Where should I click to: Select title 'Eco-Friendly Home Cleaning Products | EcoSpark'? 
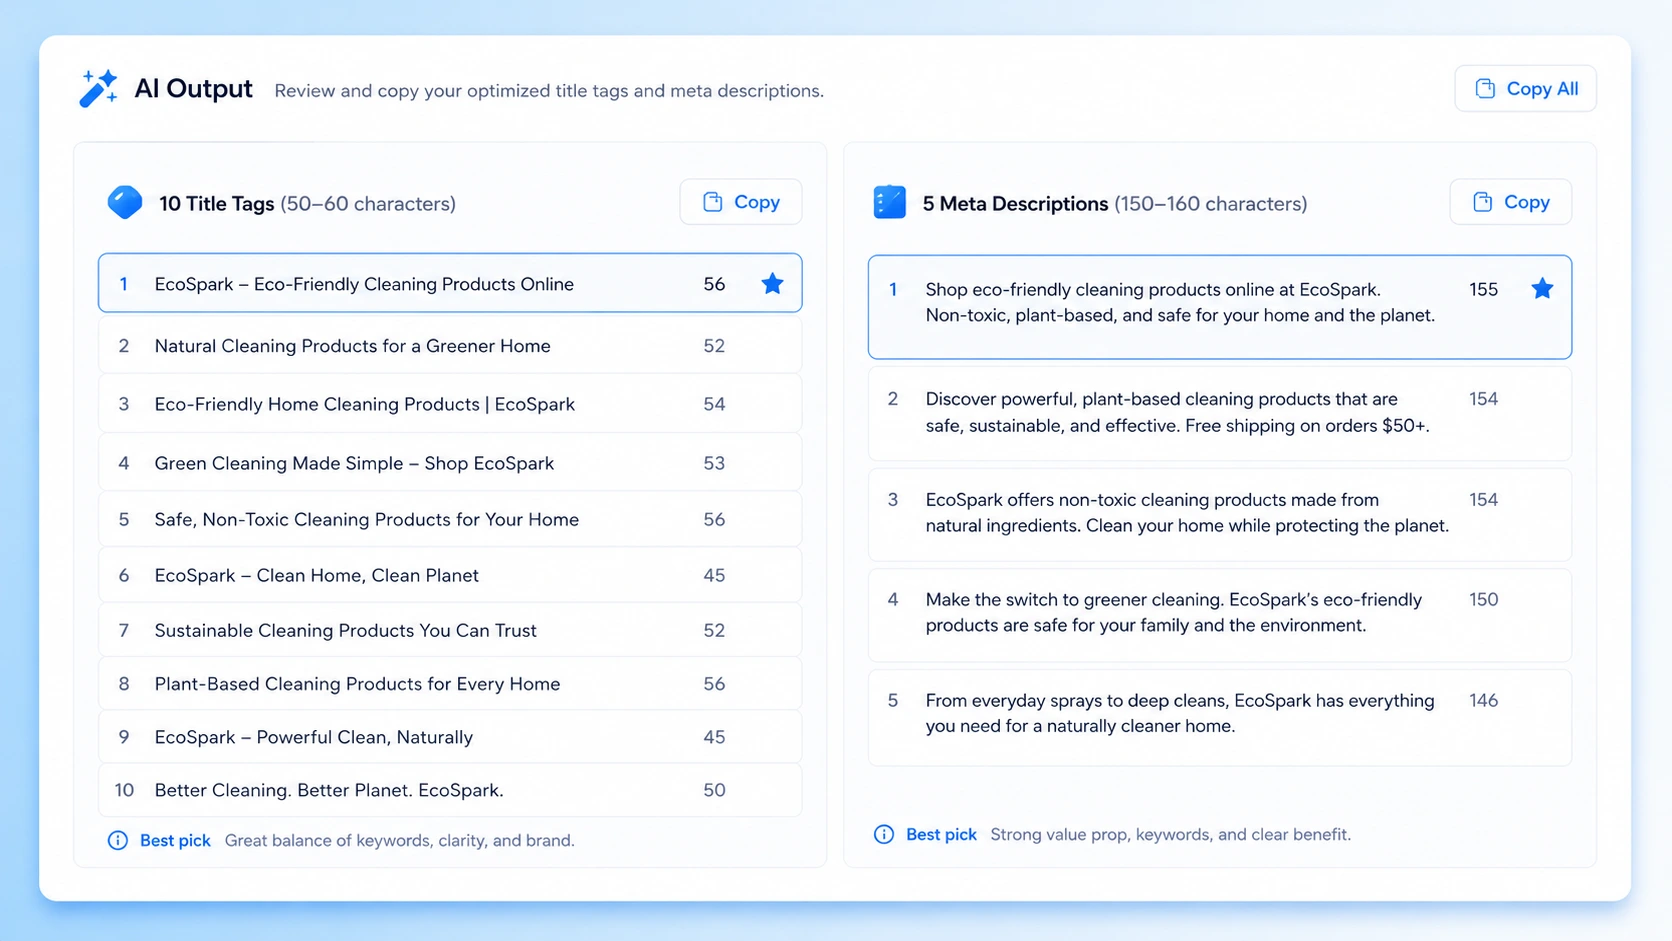click(450, 404)
